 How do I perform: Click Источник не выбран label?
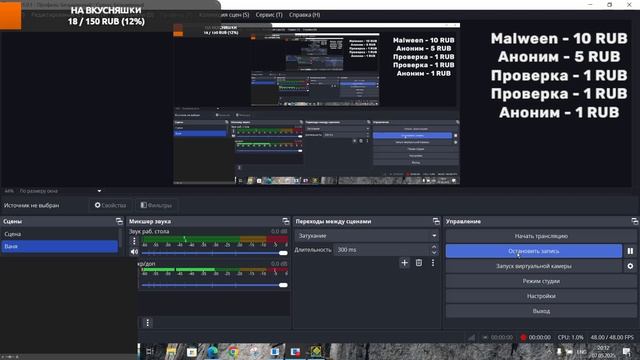(31, 205)
